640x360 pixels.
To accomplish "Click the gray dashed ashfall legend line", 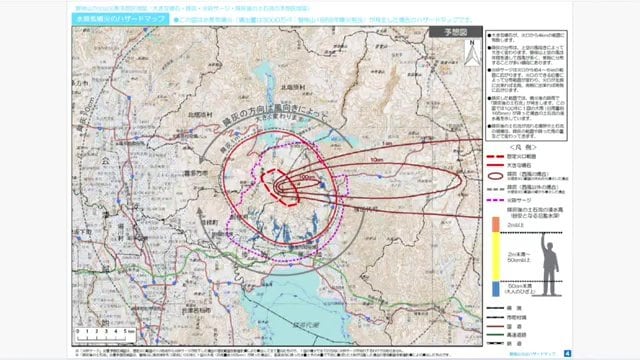I will point(495,189).
